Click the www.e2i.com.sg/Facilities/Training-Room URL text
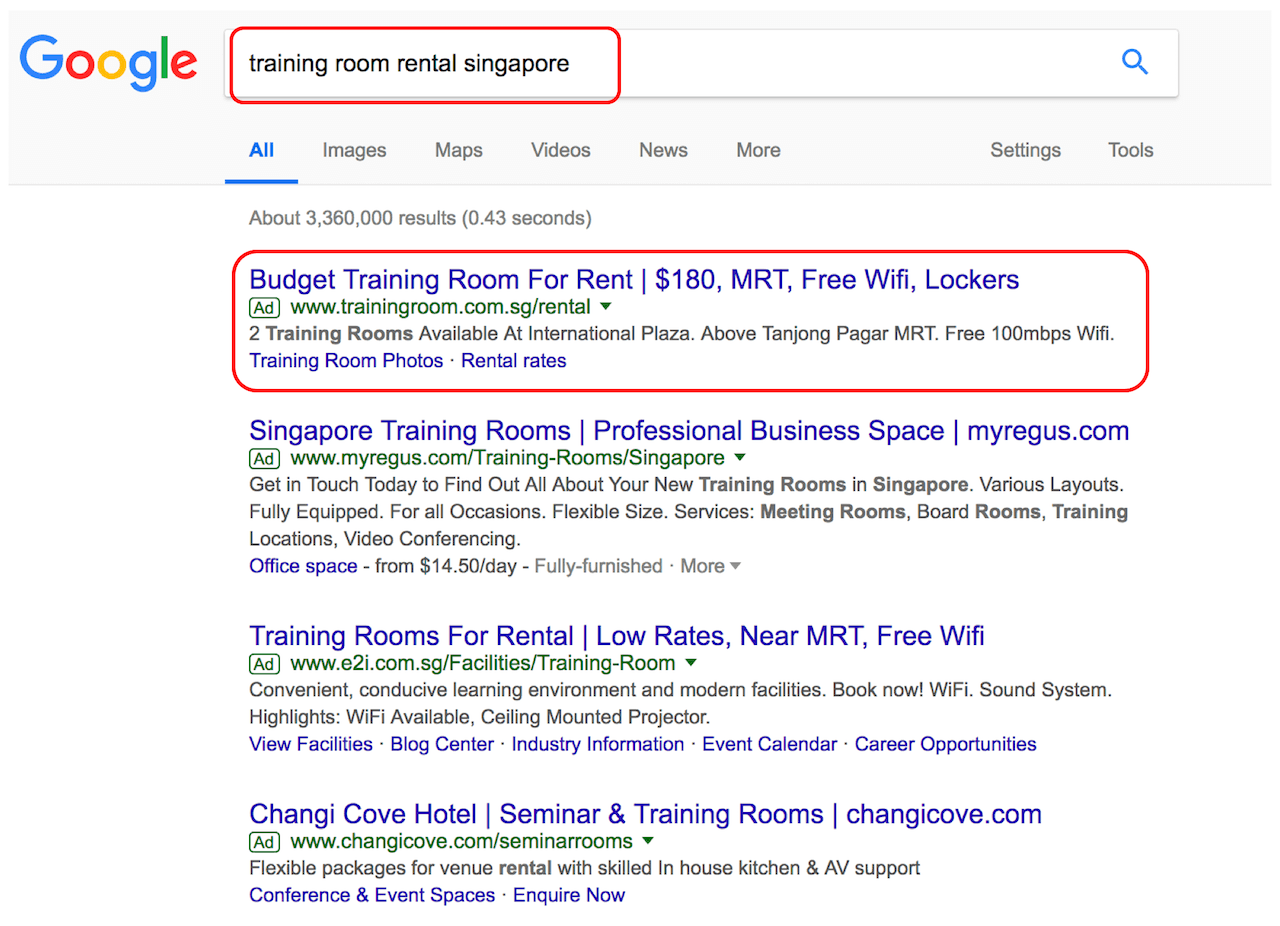This screenshot has height=926, width=1280. click(x=483, y=663)
